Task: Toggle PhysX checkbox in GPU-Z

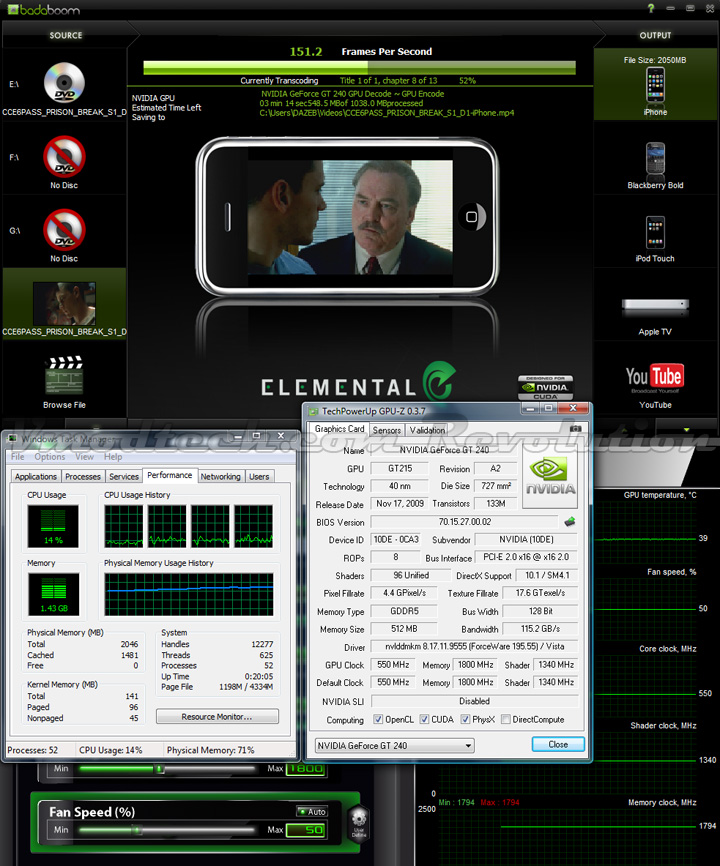Action: [465, 719]
